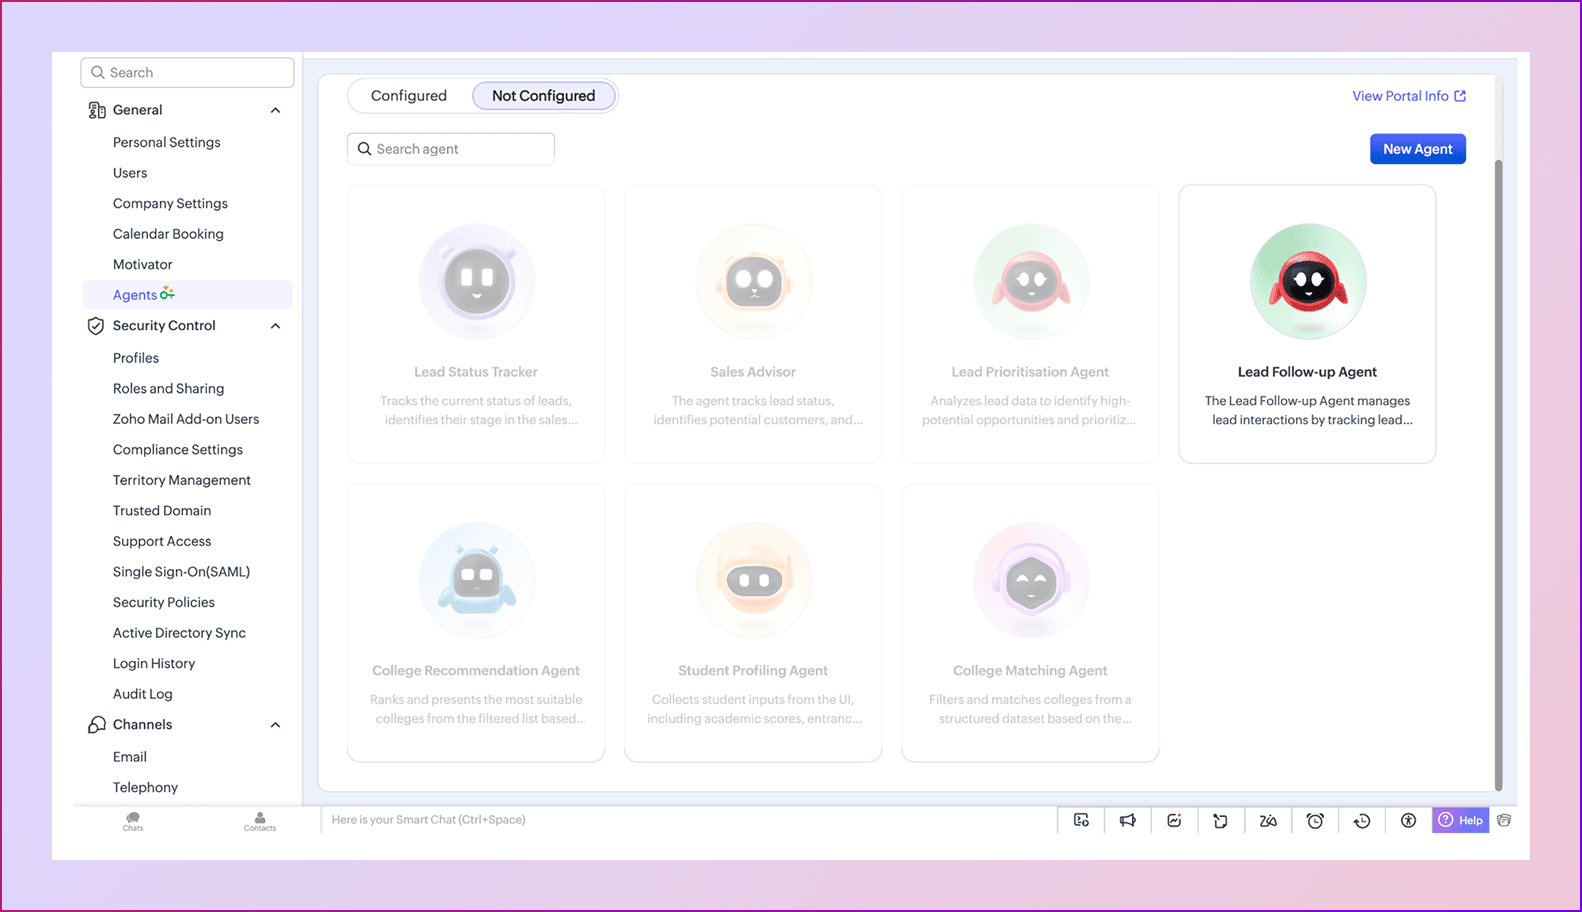Viewport: 1582px width, 912px height.
Task: Collapse the Channels section
Action: coord(275,725)
